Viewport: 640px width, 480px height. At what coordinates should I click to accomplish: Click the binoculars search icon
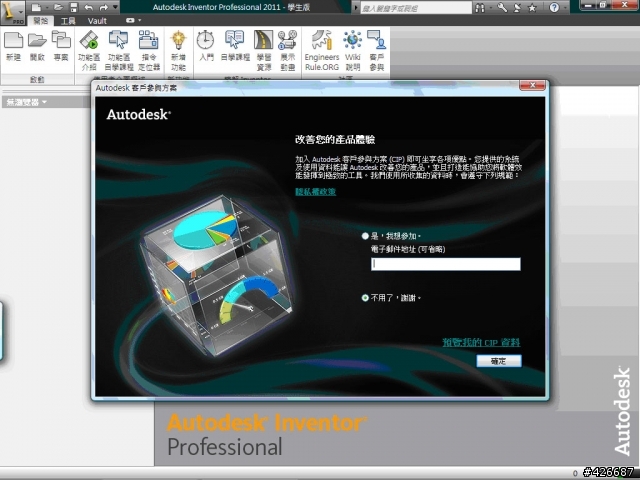point(480,7)
